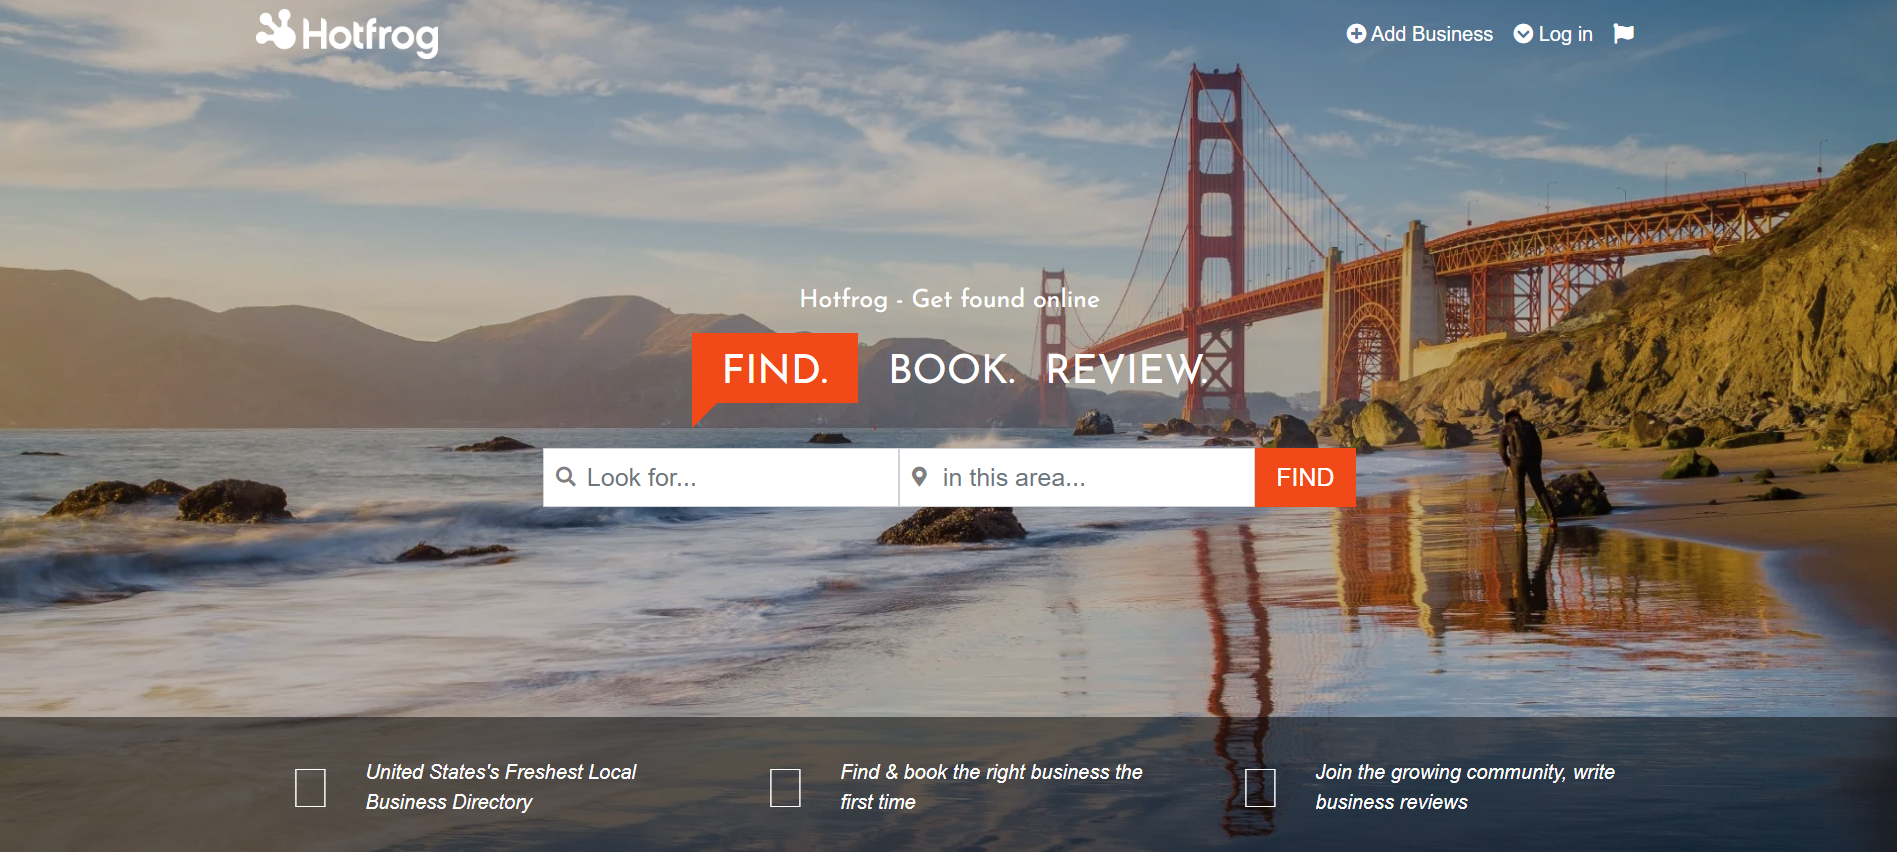Select Join the growing community text
The height and width of the screenshot is (852, 1897).
1465,787
